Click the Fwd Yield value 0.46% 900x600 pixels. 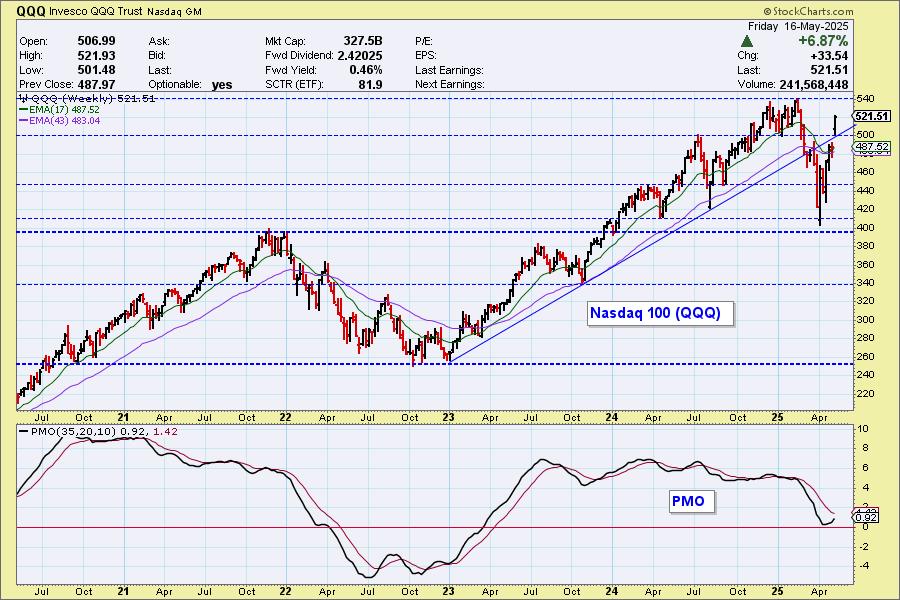point(366,70)
